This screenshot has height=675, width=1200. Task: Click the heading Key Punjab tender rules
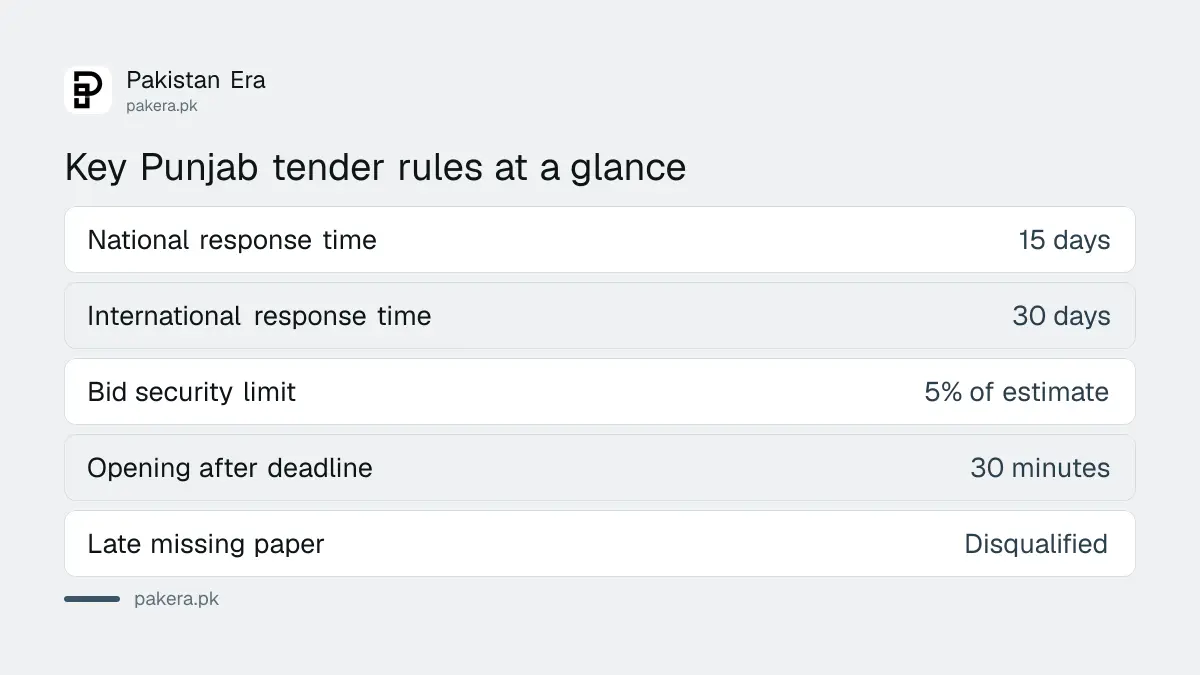pyautogui.click(x=375, y=167)
